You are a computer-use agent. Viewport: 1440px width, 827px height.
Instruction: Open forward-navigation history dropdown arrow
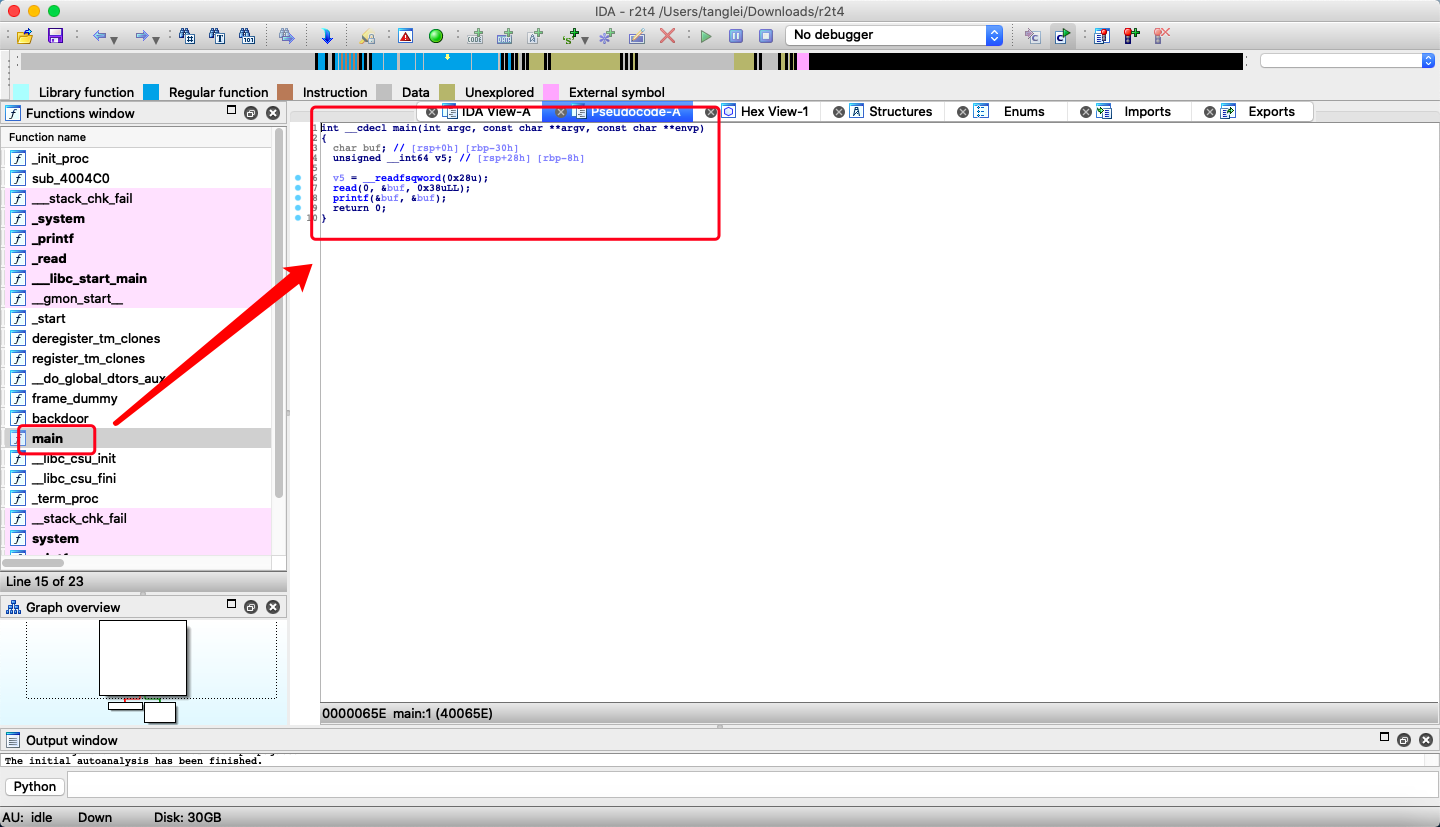point(157,39)
